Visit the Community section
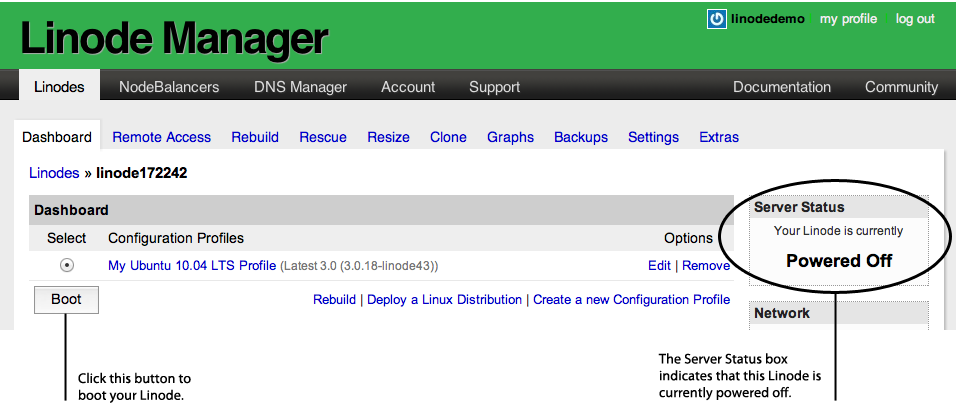This screenshot has height=407, width=956. click(901, 87)
